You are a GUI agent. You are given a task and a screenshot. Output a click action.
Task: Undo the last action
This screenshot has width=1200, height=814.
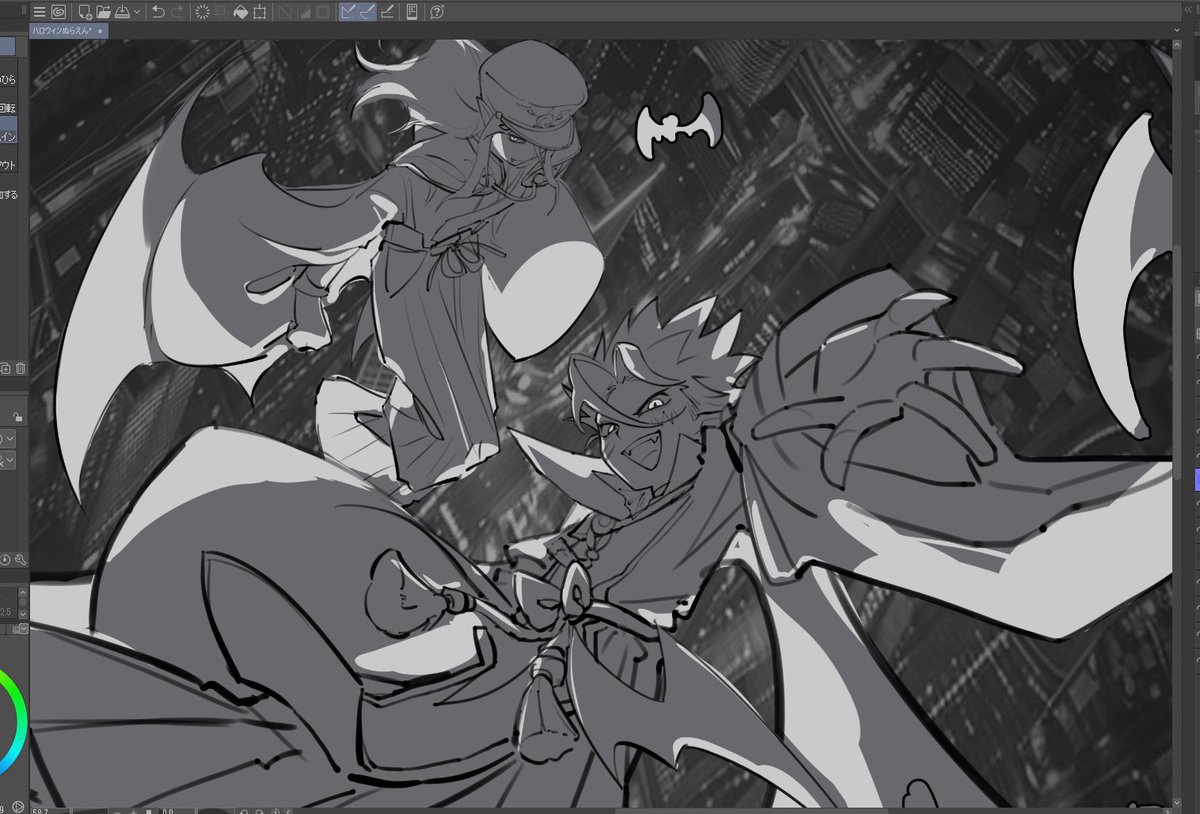(x=158, y=12)
